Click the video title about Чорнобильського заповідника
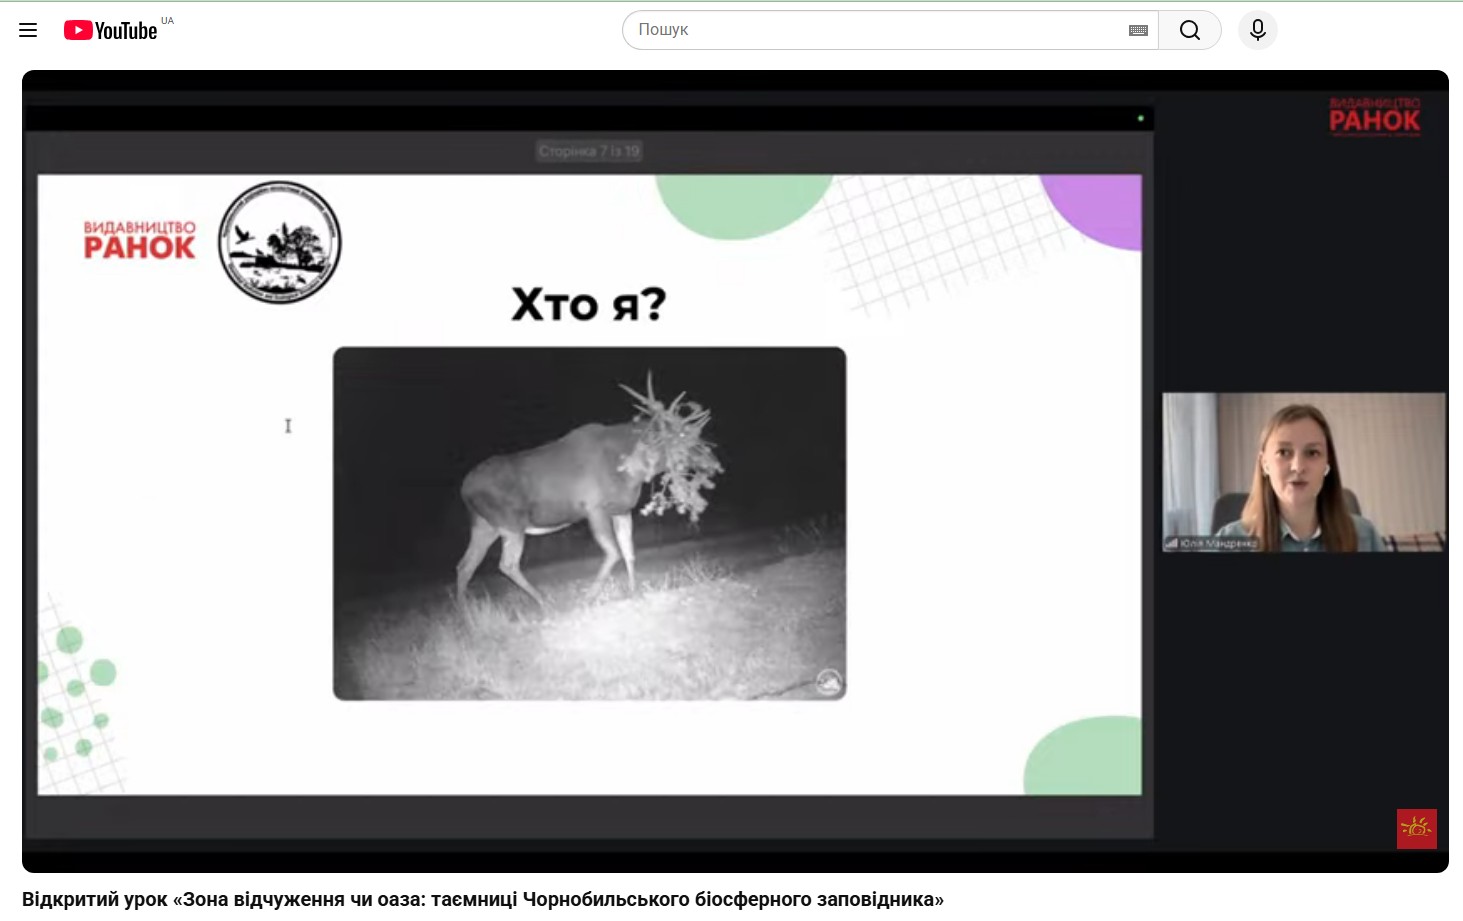The height and width of the screenshot is (921, 1463). pos(483,899)
